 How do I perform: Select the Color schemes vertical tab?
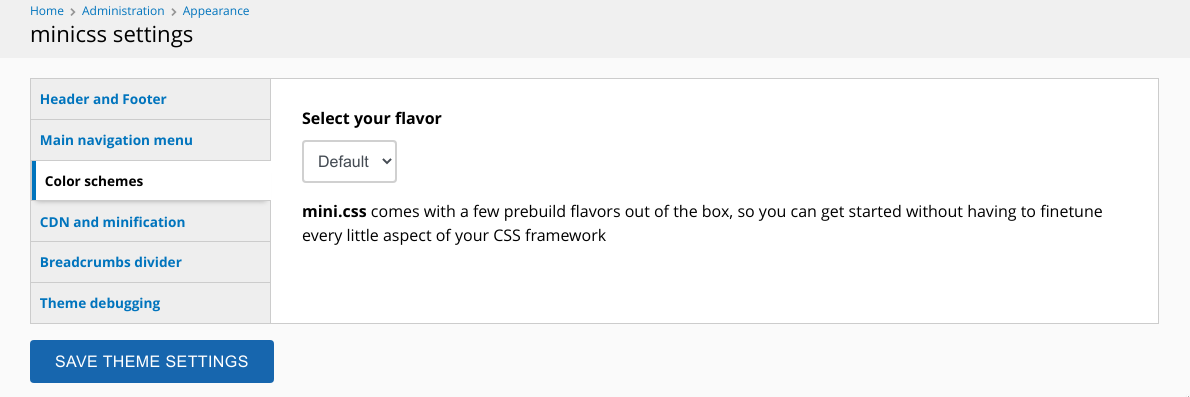150,181
